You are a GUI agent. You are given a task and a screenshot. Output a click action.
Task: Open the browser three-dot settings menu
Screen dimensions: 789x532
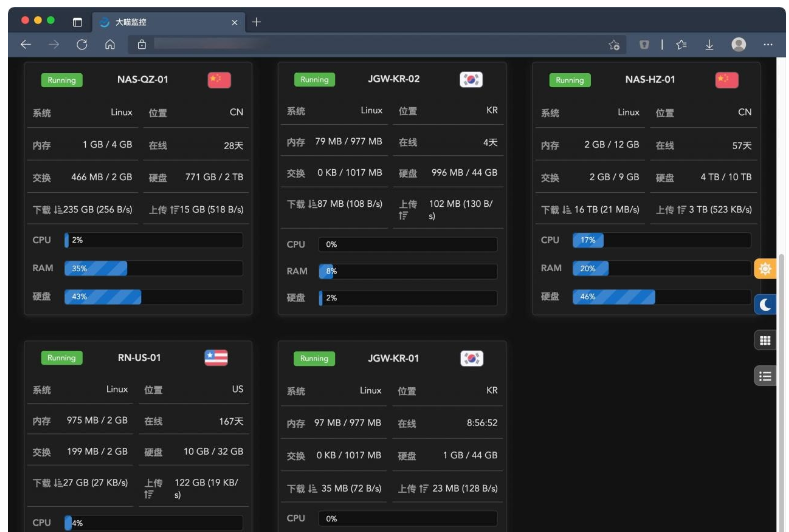click(768, 45)
